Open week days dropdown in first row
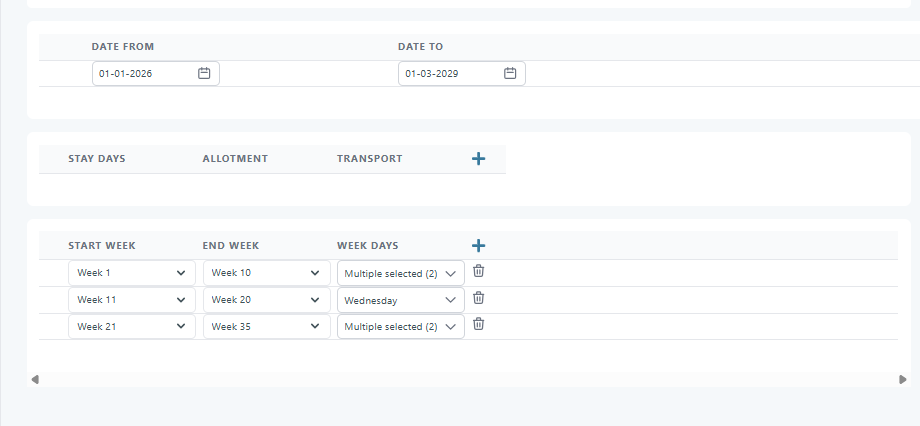920x426 pixels. [x=400, y=273]
